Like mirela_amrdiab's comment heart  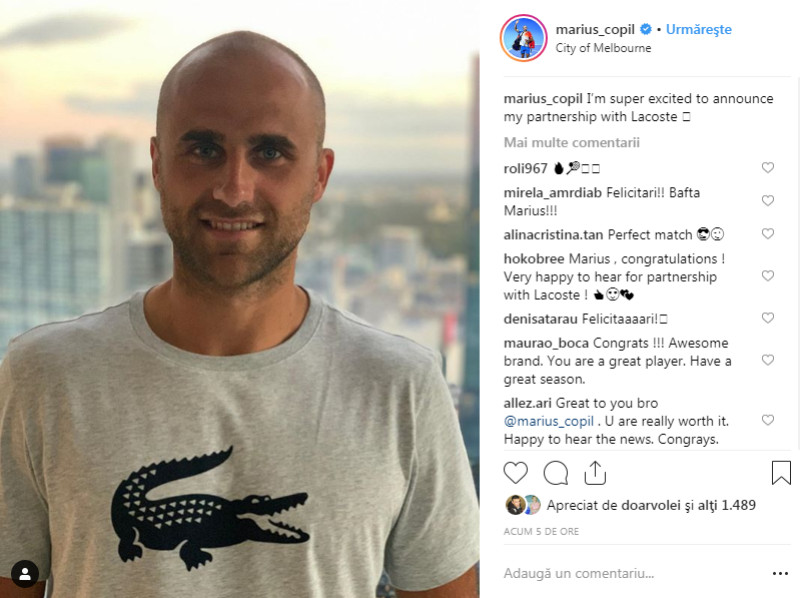coord(768,201)
